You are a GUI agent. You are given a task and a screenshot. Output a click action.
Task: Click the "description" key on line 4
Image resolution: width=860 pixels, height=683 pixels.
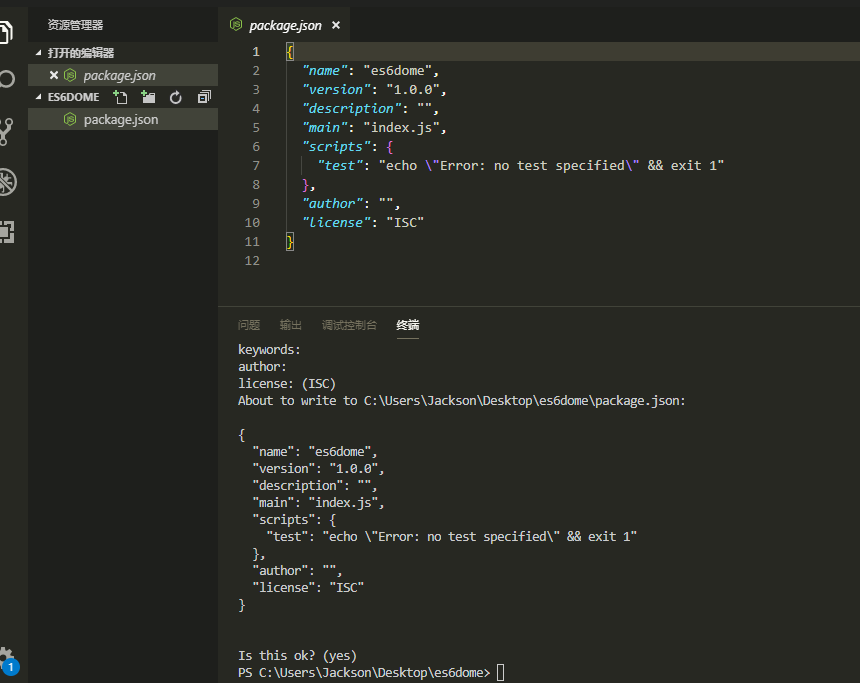[x=352, y=109]
